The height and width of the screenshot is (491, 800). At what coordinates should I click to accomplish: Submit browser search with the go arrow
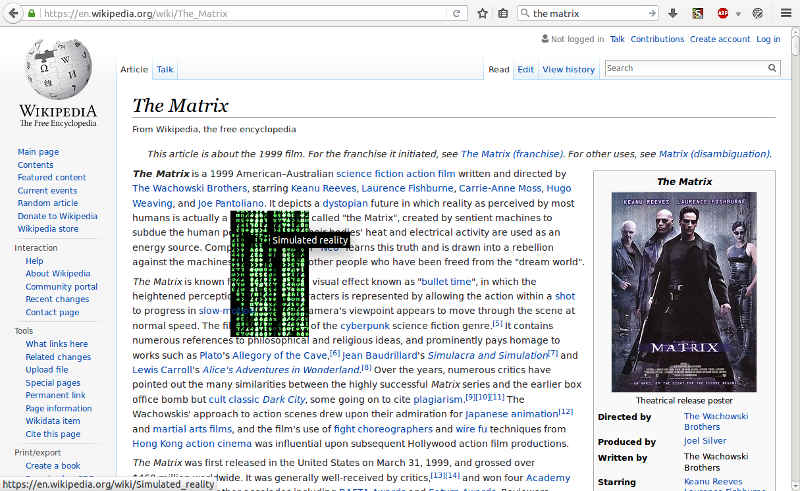[x=652, y=13]
